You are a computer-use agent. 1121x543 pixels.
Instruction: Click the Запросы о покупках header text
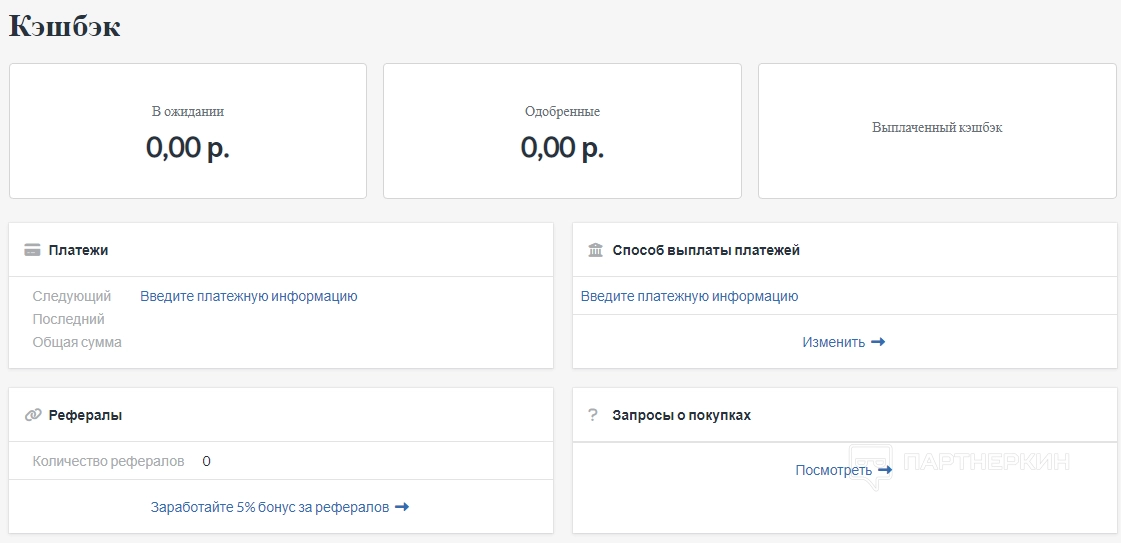(681, 415)
